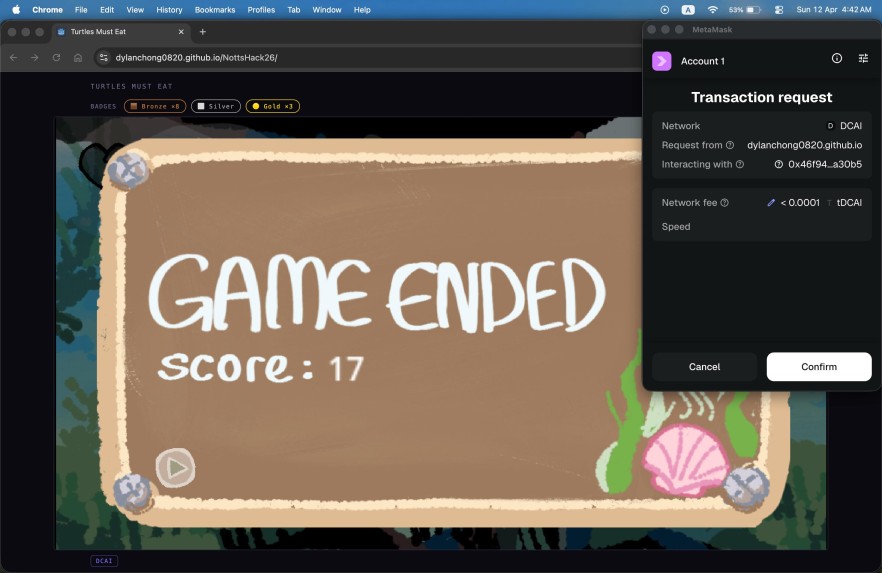Click the browser home icon
882x573 pixels.
(x=78, y=58)
